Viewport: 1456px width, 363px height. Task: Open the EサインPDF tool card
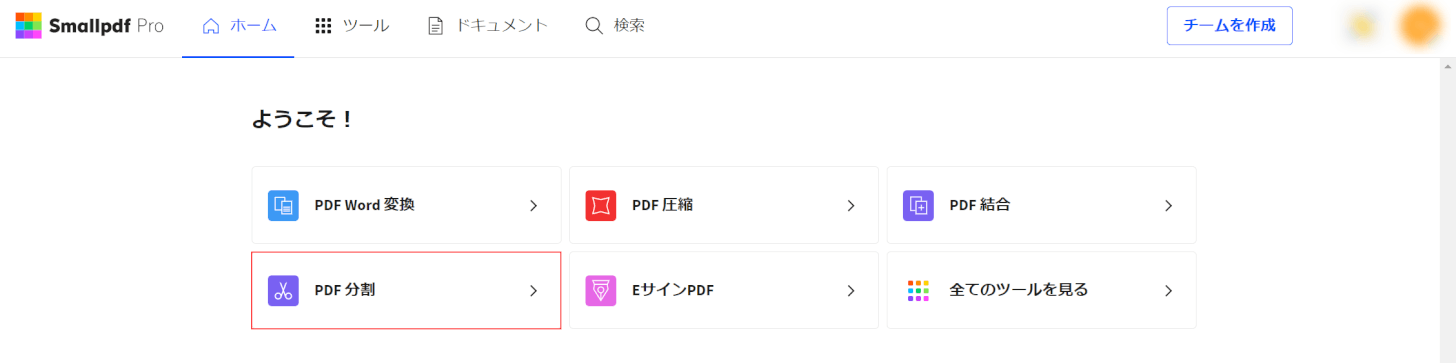(724, 290)
